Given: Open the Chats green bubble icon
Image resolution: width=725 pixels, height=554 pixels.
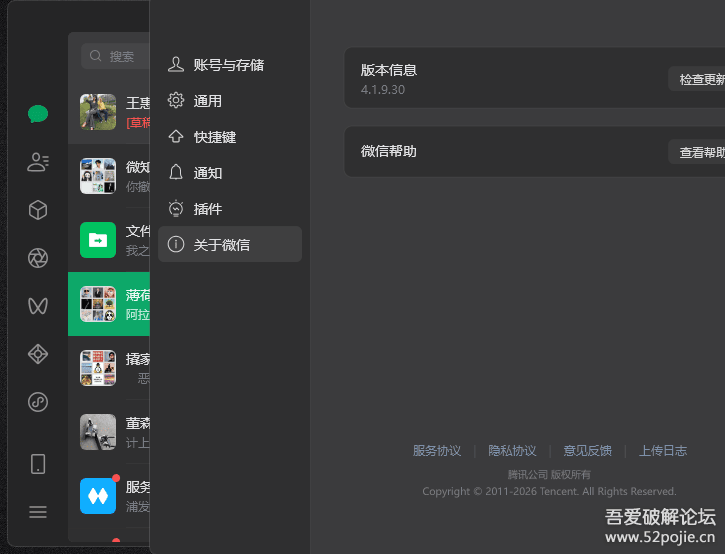Looking at the screenshot, I should 38,113.
